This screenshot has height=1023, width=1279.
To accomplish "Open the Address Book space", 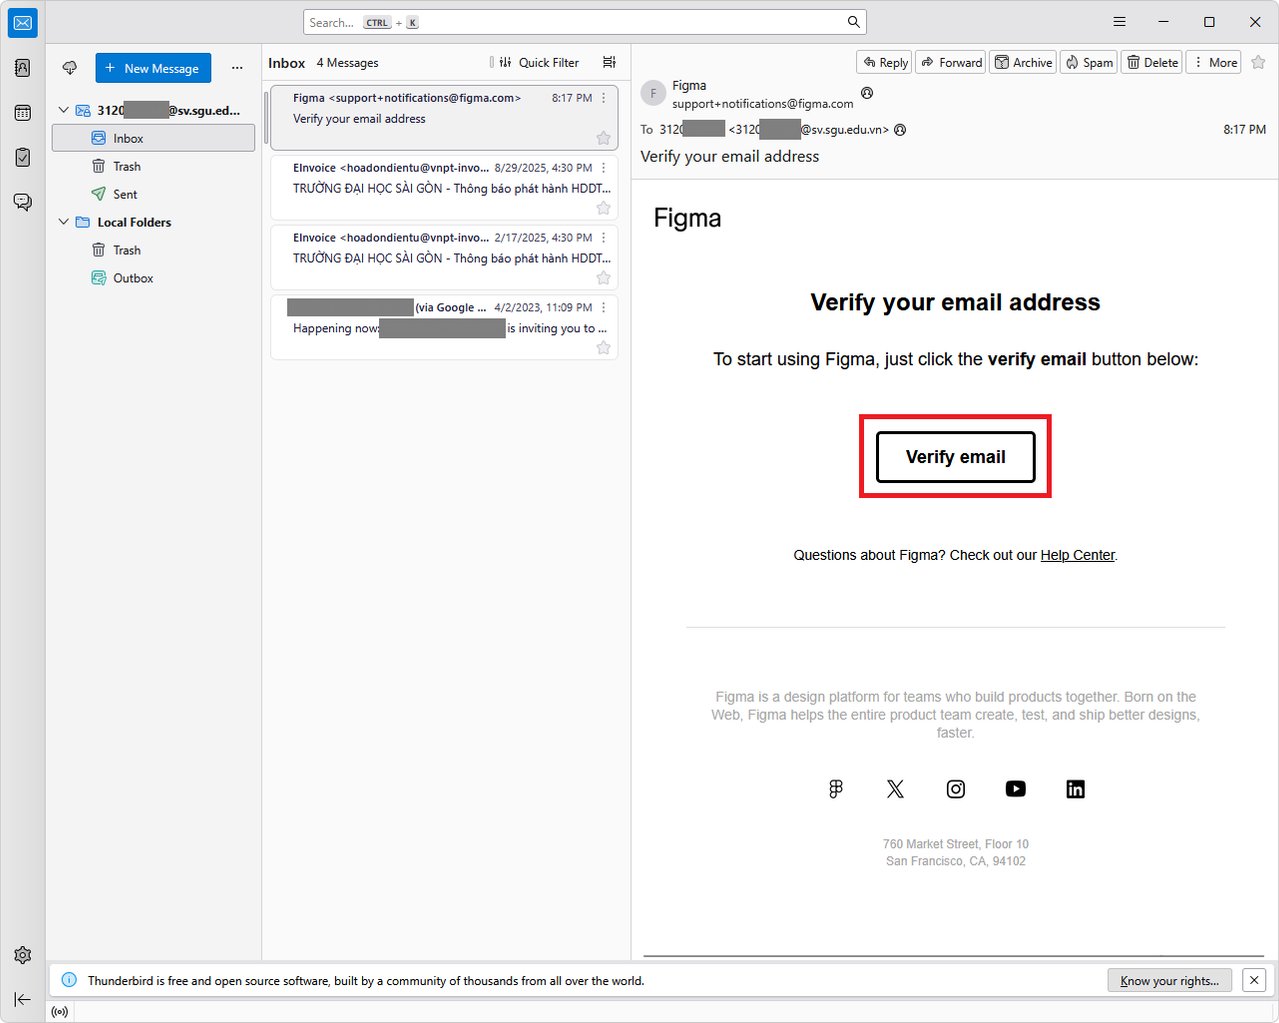I will [22, 68].
